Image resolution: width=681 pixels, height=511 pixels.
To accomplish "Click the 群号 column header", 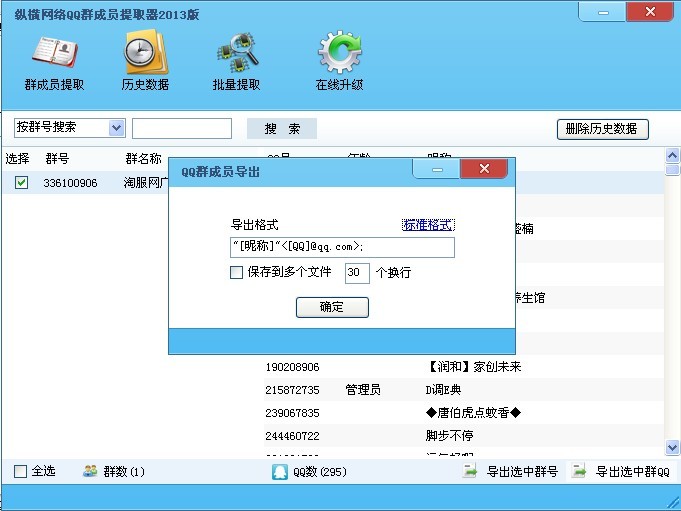I will click(x=57, y=158).
